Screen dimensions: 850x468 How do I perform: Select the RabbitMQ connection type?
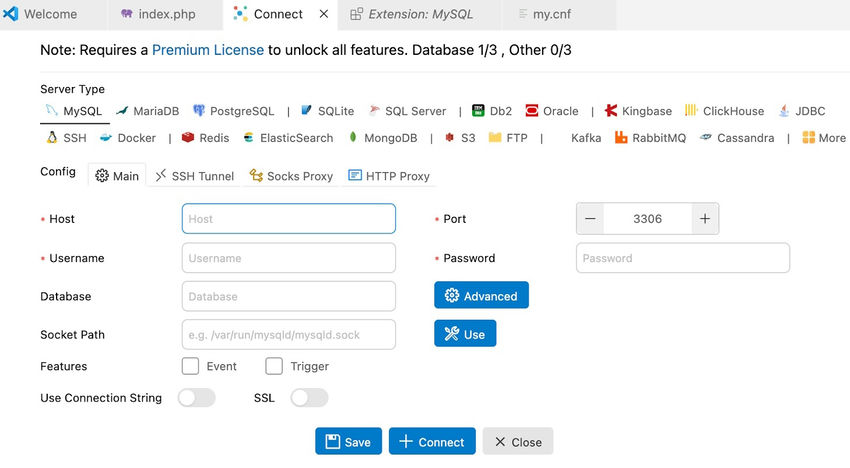(x=651, y=138)
